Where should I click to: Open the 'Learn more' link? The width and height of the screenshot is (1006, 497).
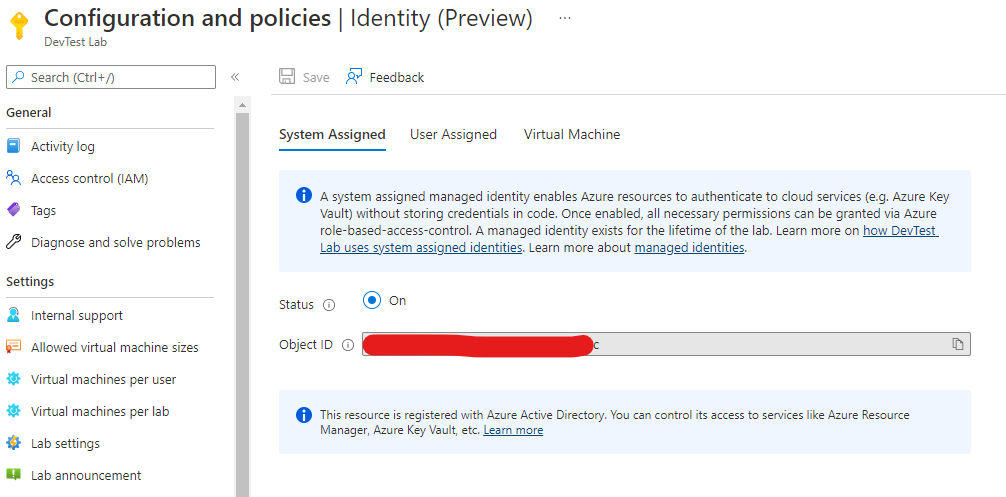coord(513,430)
